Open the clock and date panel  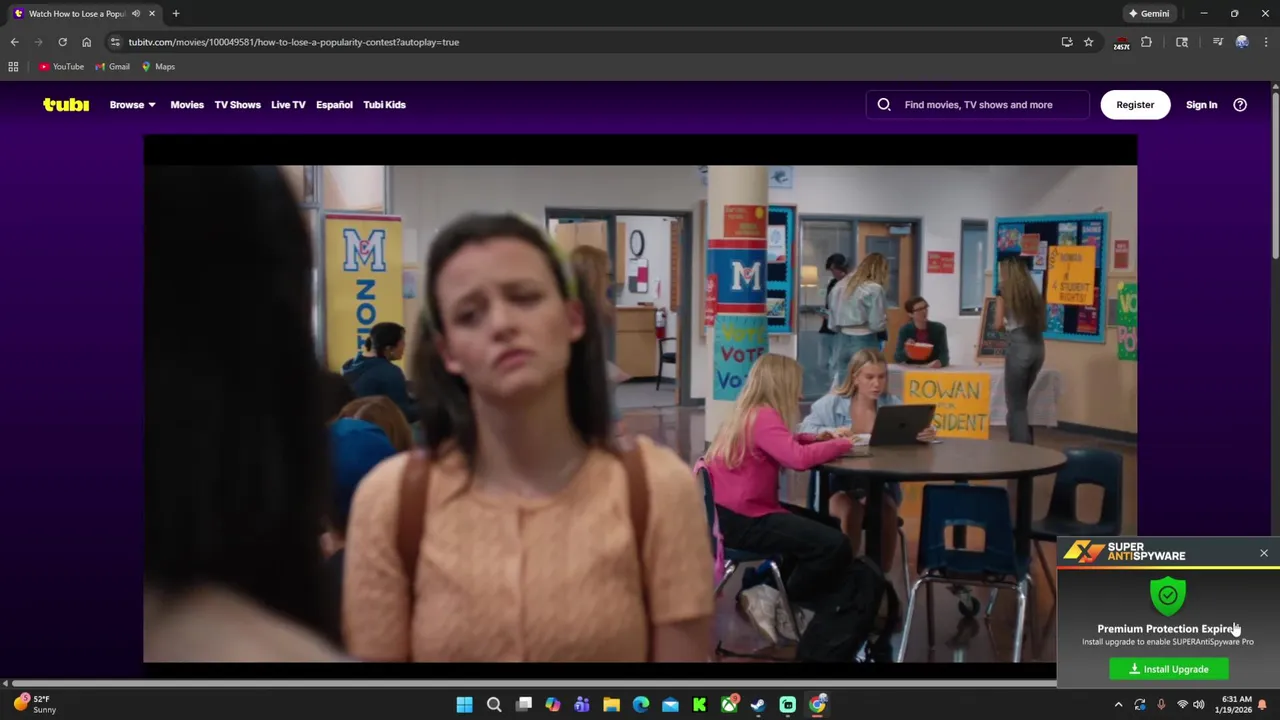pyautogui.click(x=1236, y=705)
